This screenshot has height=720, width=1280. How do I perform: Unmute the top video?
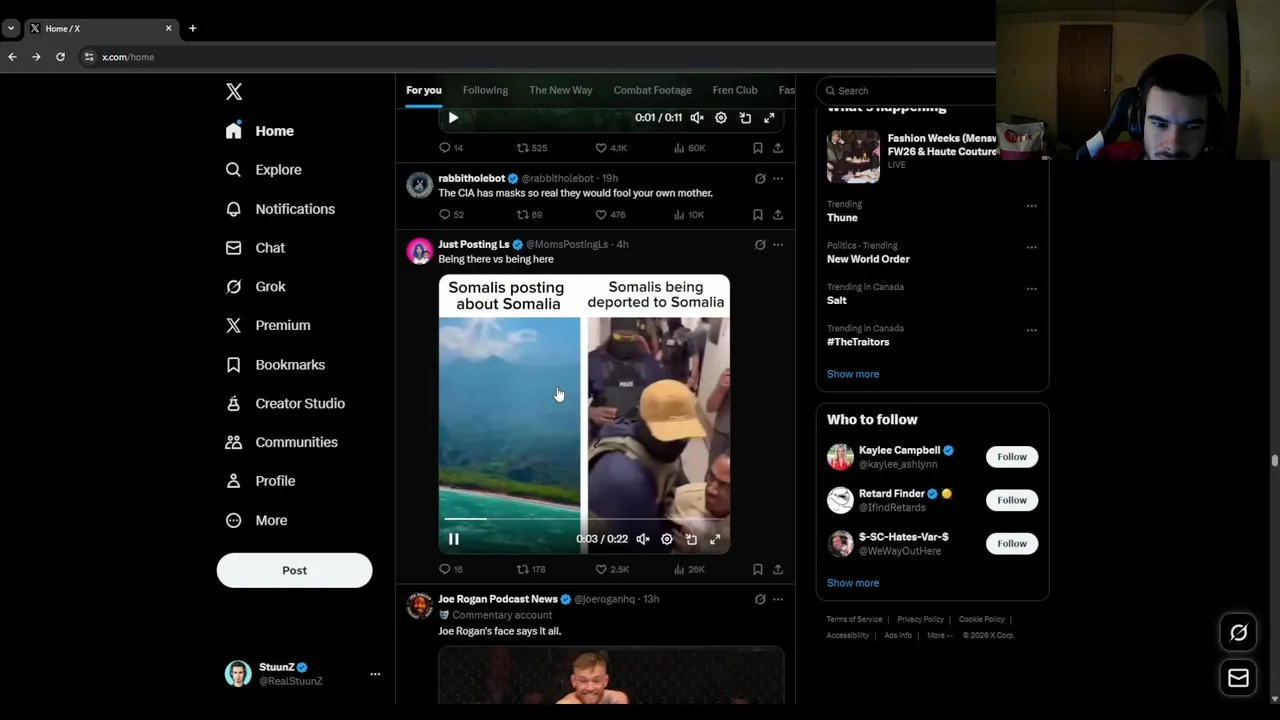pos(697,118)
